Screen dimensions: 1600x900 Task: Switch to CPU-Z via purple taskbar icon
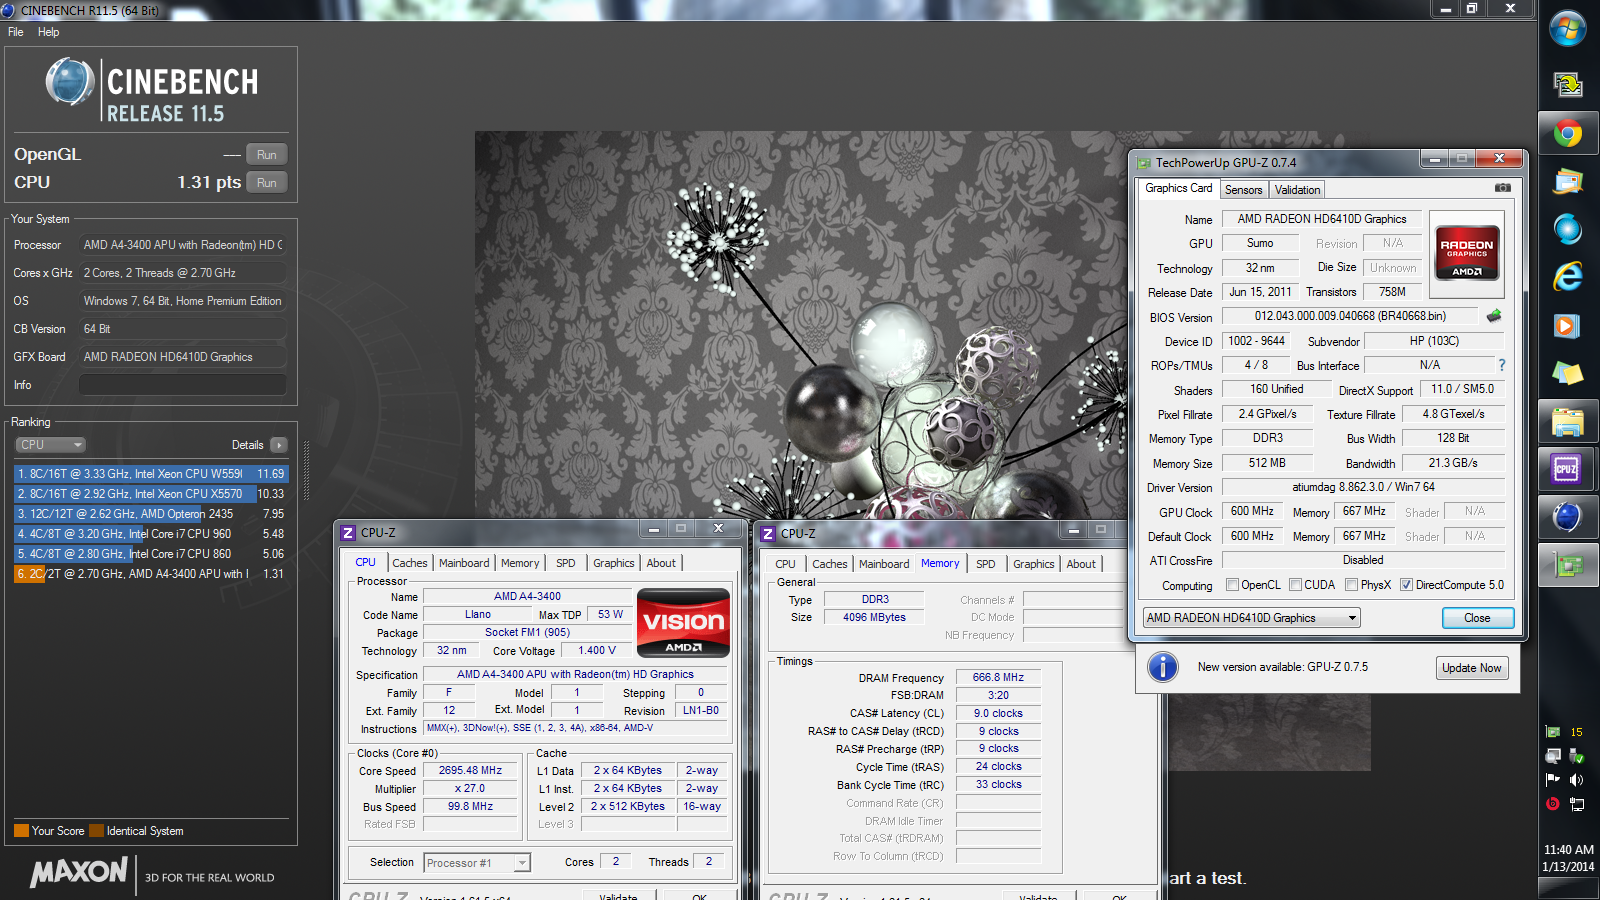click(x=1568, y=469)
